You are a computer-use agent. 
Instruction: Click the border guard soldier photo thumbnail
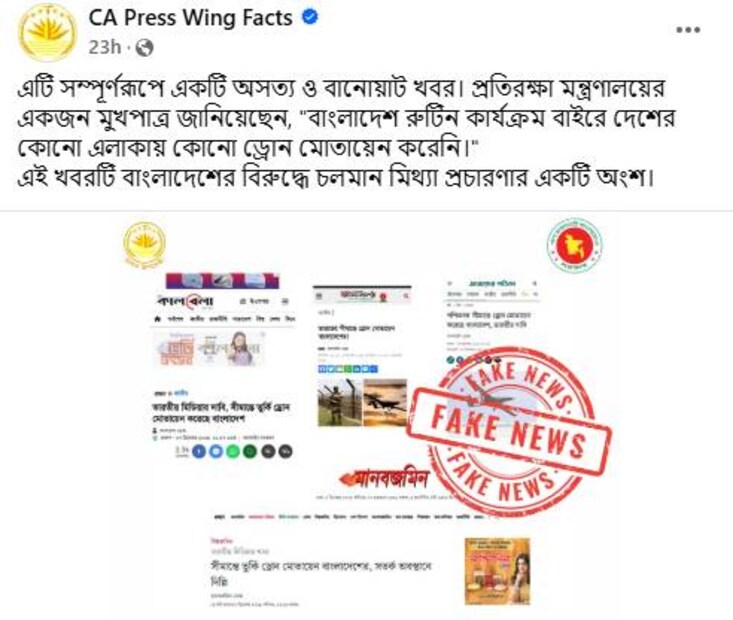[340, 403]
